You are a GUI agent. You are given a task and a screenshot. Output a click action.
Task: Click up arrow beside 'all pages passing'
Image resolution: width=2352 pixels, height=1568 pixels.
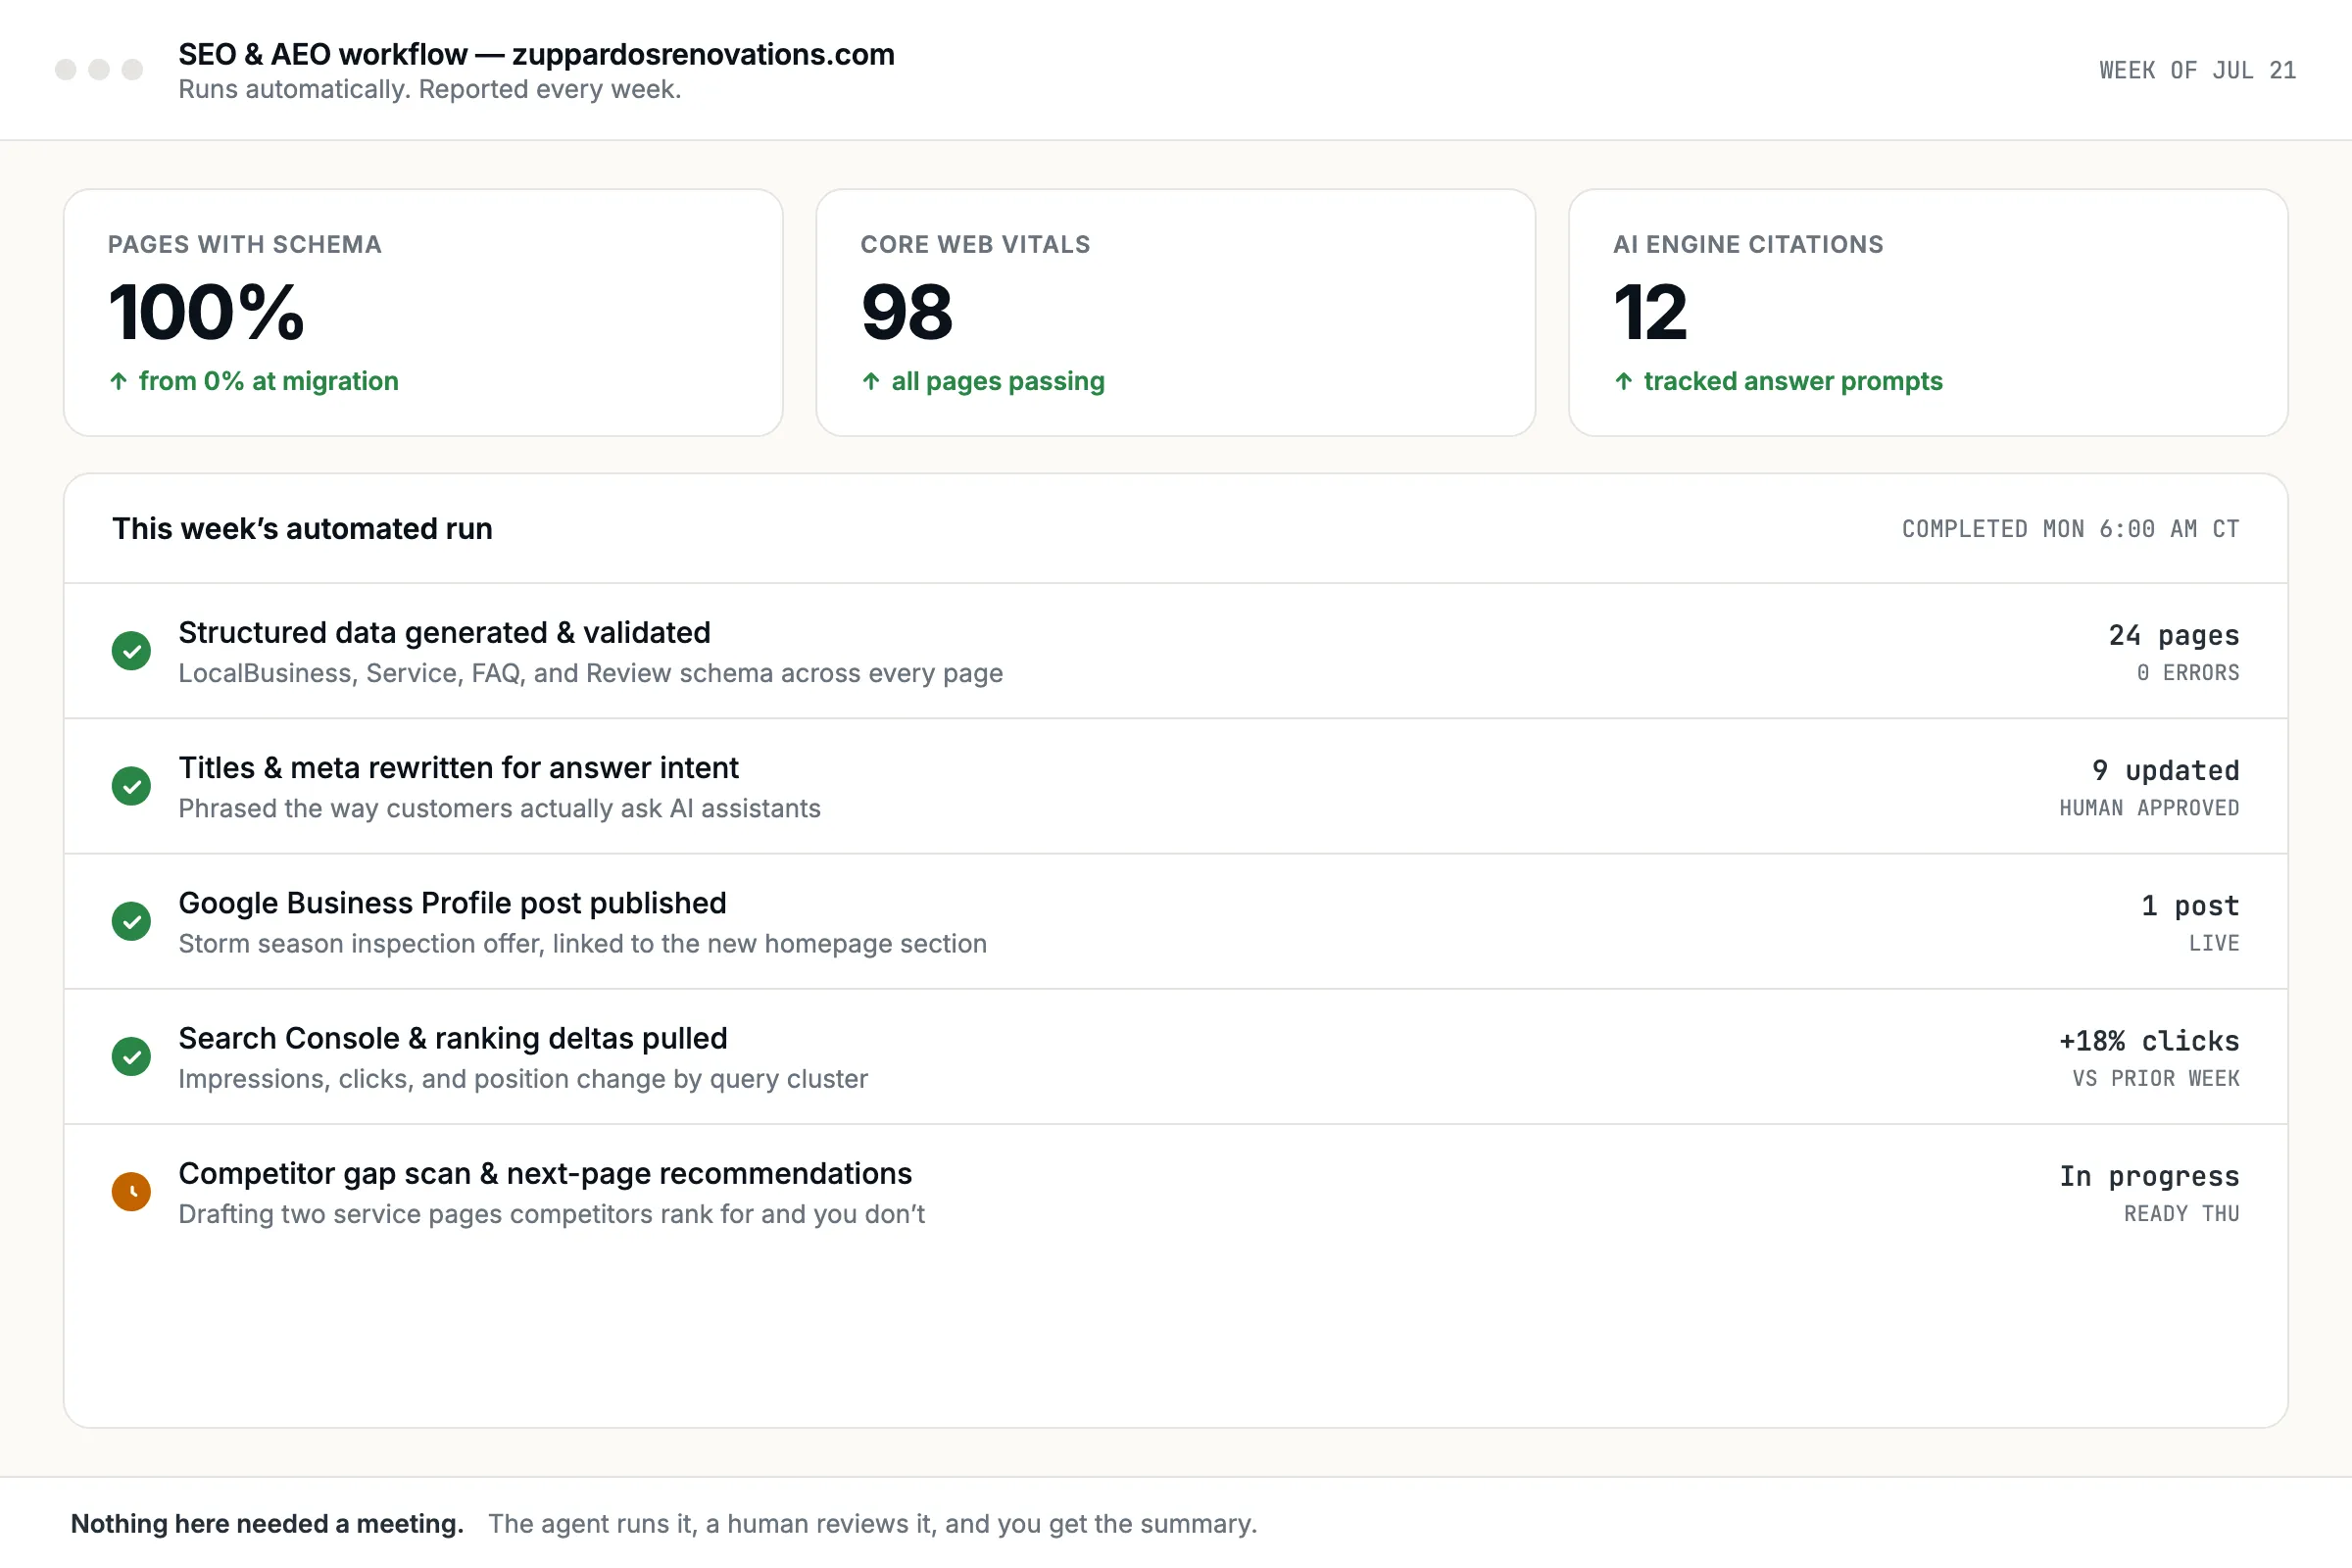(871, 381)
